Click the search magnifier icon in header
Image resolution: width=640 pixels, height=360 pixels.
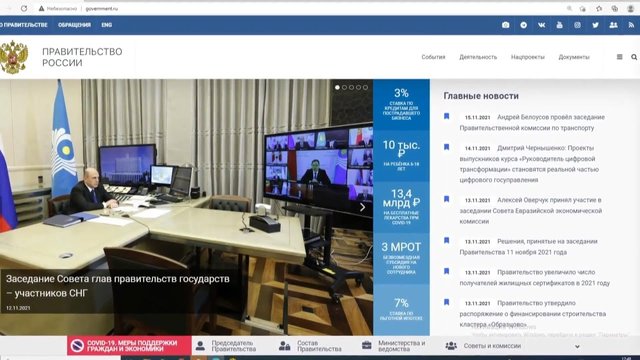click(x=634, y=57)
